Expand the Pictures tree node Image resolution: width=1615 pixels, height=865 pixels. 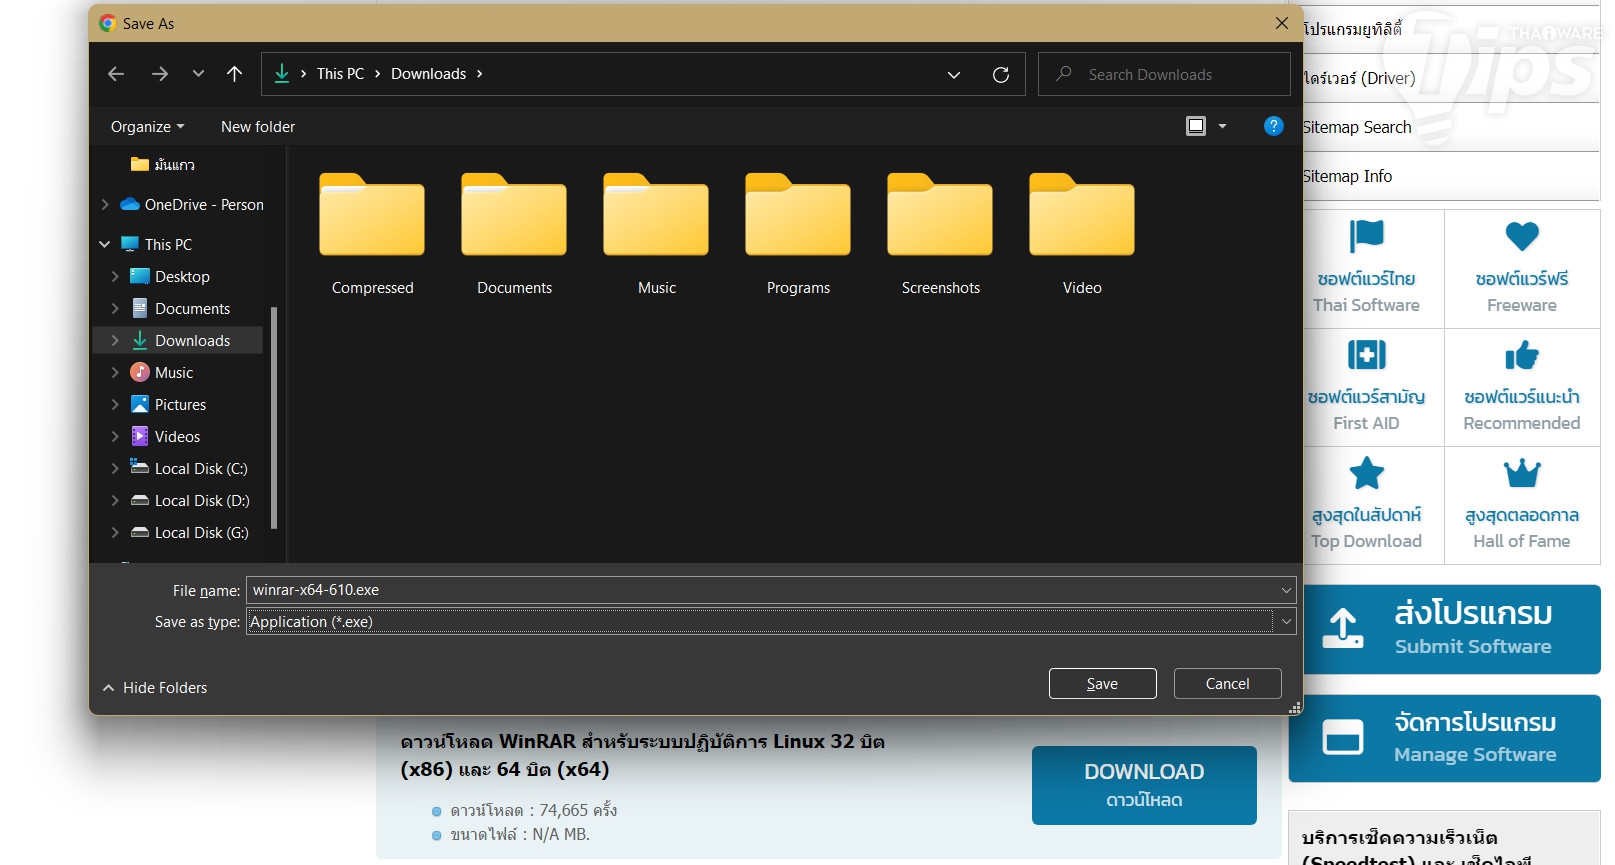point(115,404)
